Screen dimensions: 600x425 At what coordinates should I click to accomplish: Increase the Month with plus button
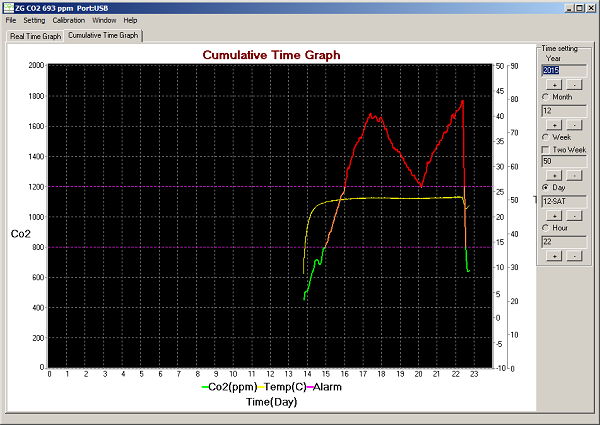click(554, 125)
